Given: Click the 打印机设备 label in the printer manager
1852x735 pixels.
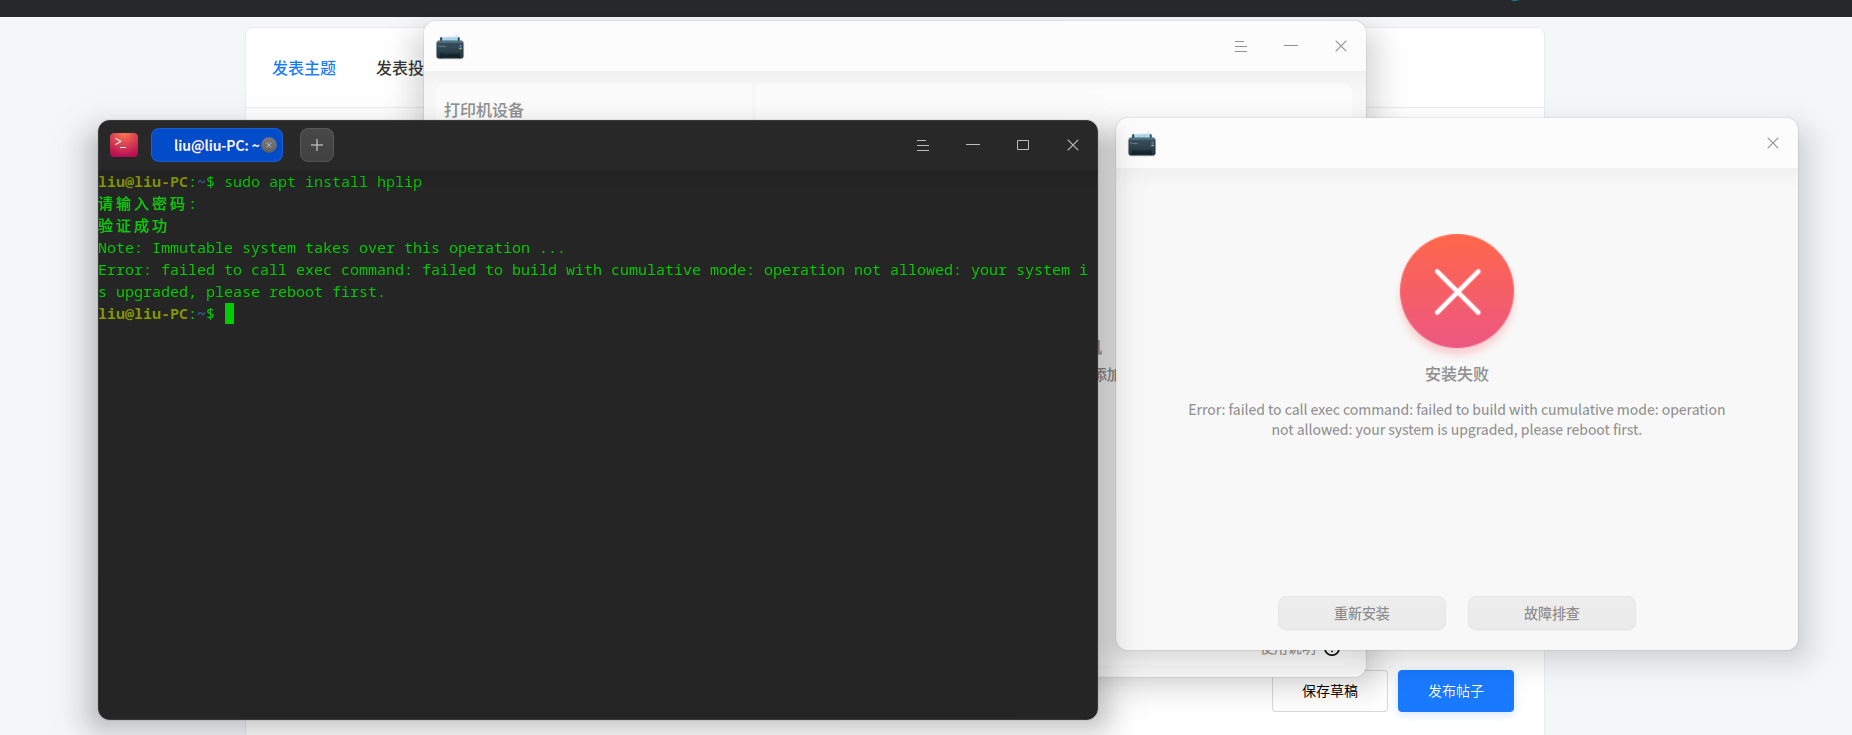Looking at the screenshot, I should pos(484,110).
